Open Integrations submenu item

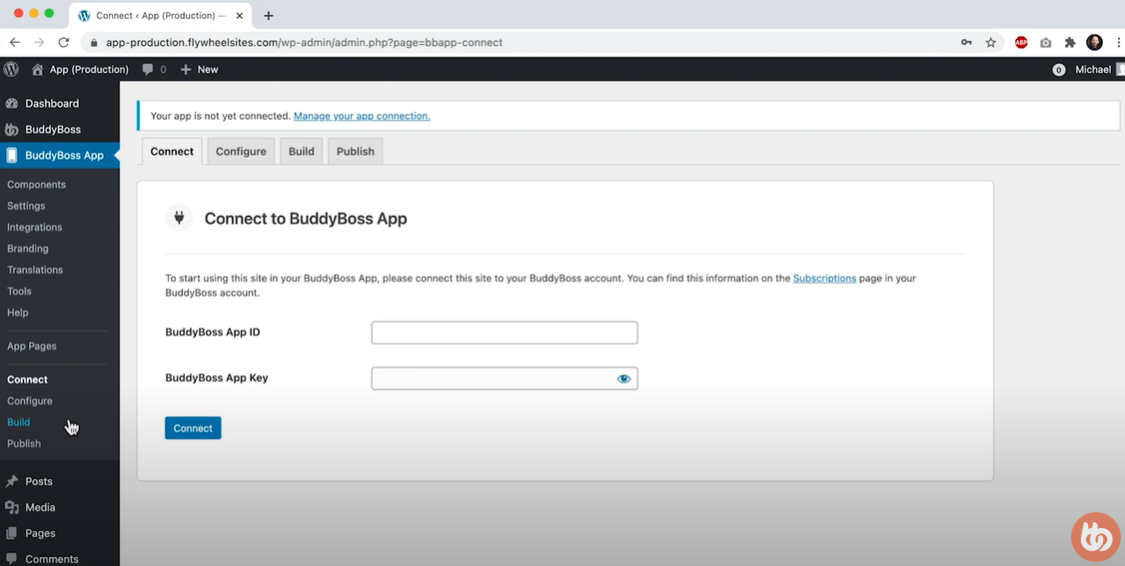pos(34,227)
